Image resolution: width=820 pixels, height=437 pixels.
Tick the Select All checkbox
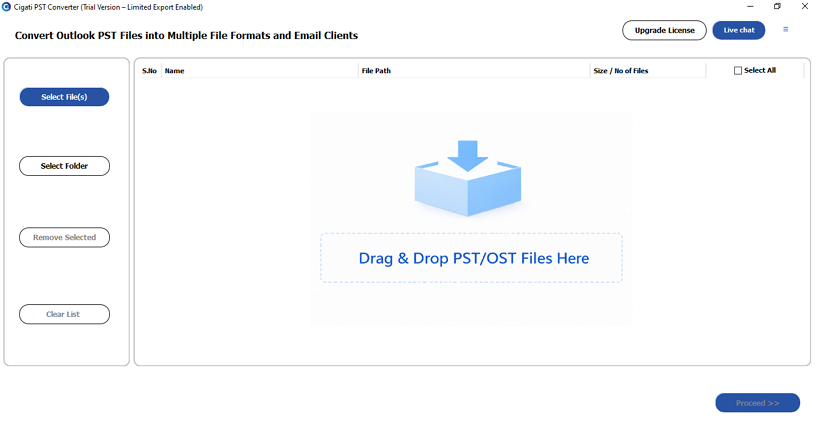pyautogui.click(x=738, y=71)
